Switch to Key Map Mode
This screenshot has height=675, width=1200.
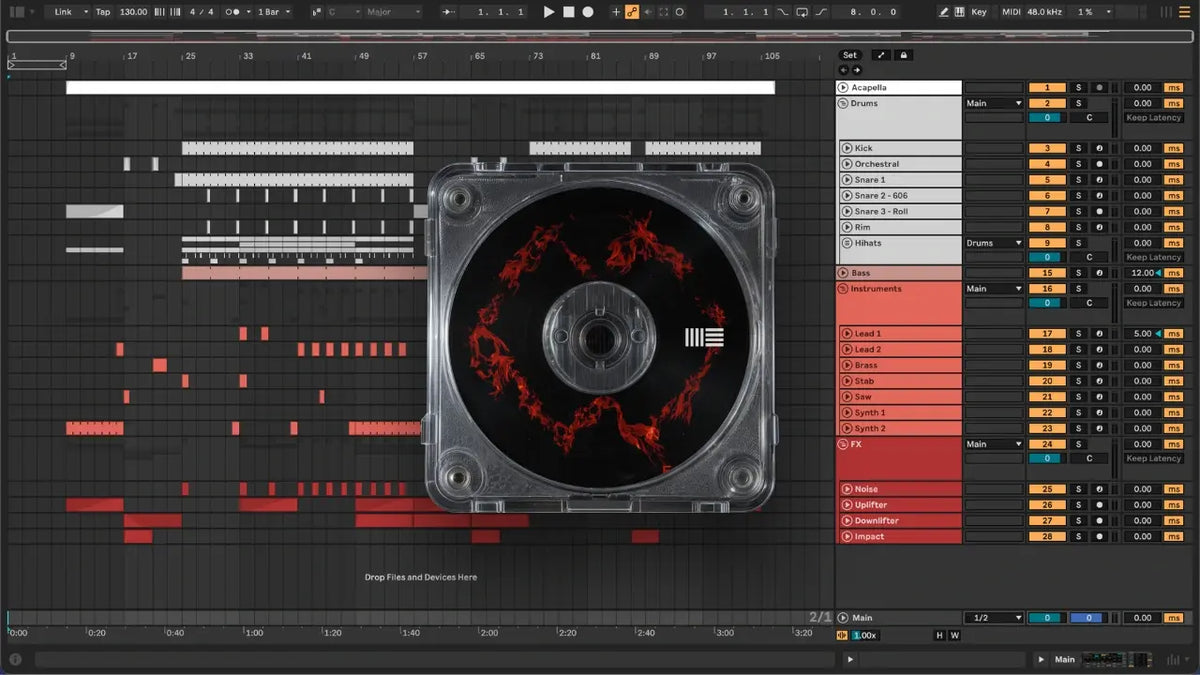pos(978,12)
